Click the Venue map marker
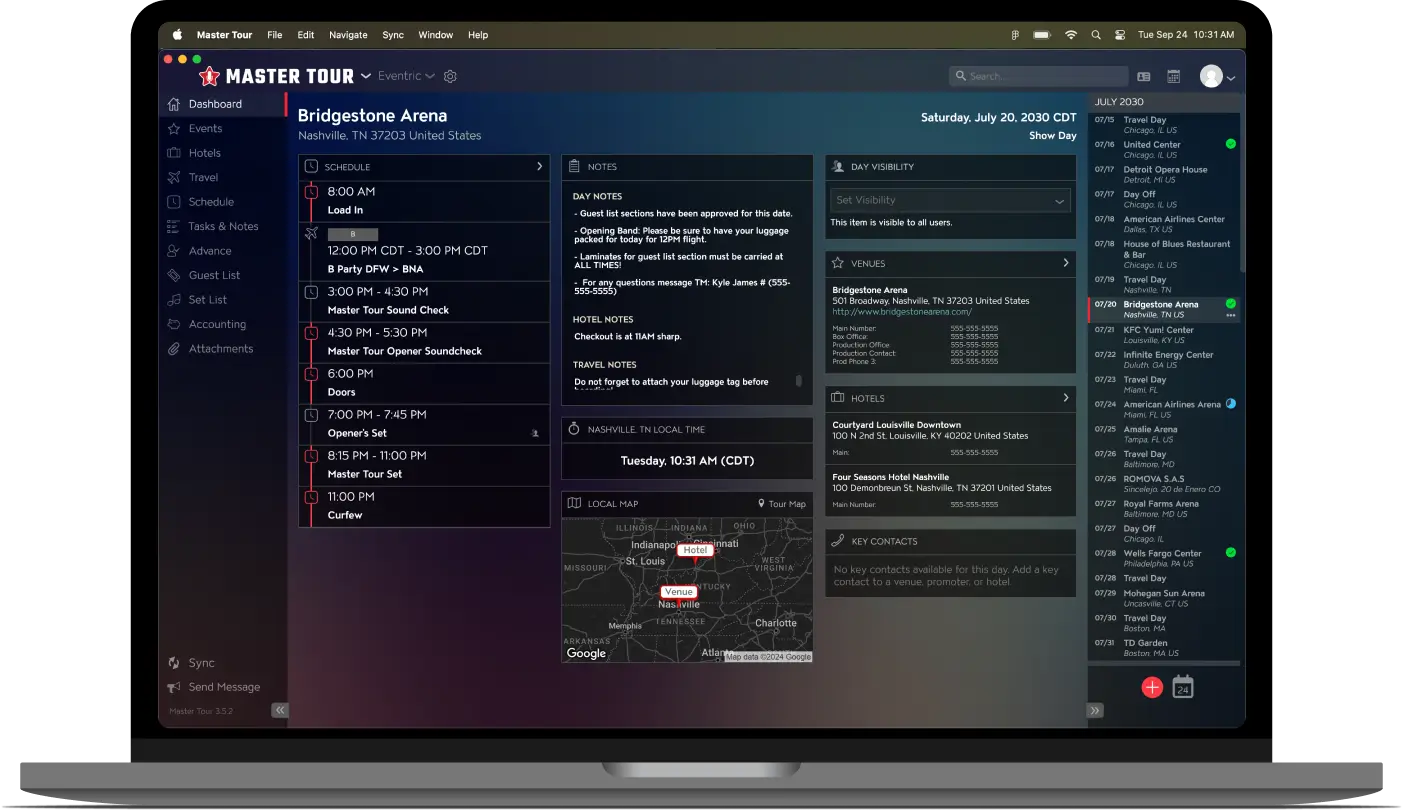Image resolution: width=1403 pixels, height=811 pixels. 678,593
